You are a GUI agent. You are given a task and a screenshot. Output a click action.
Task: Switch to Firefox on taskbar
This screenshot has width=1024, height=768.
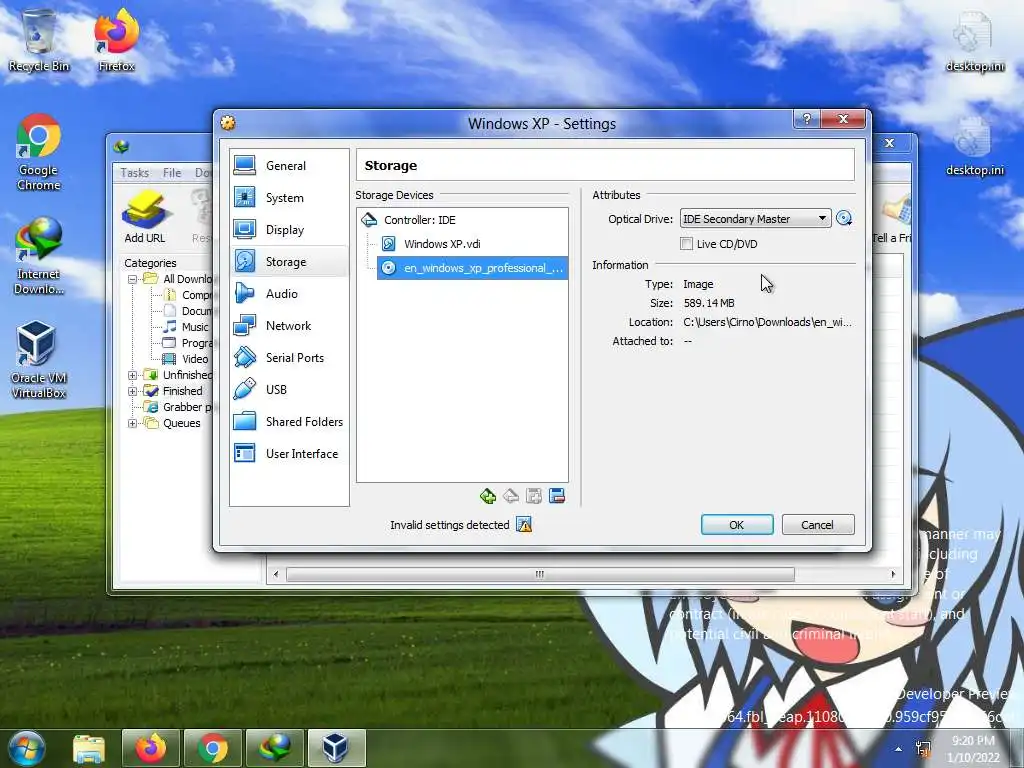[150, 748]
